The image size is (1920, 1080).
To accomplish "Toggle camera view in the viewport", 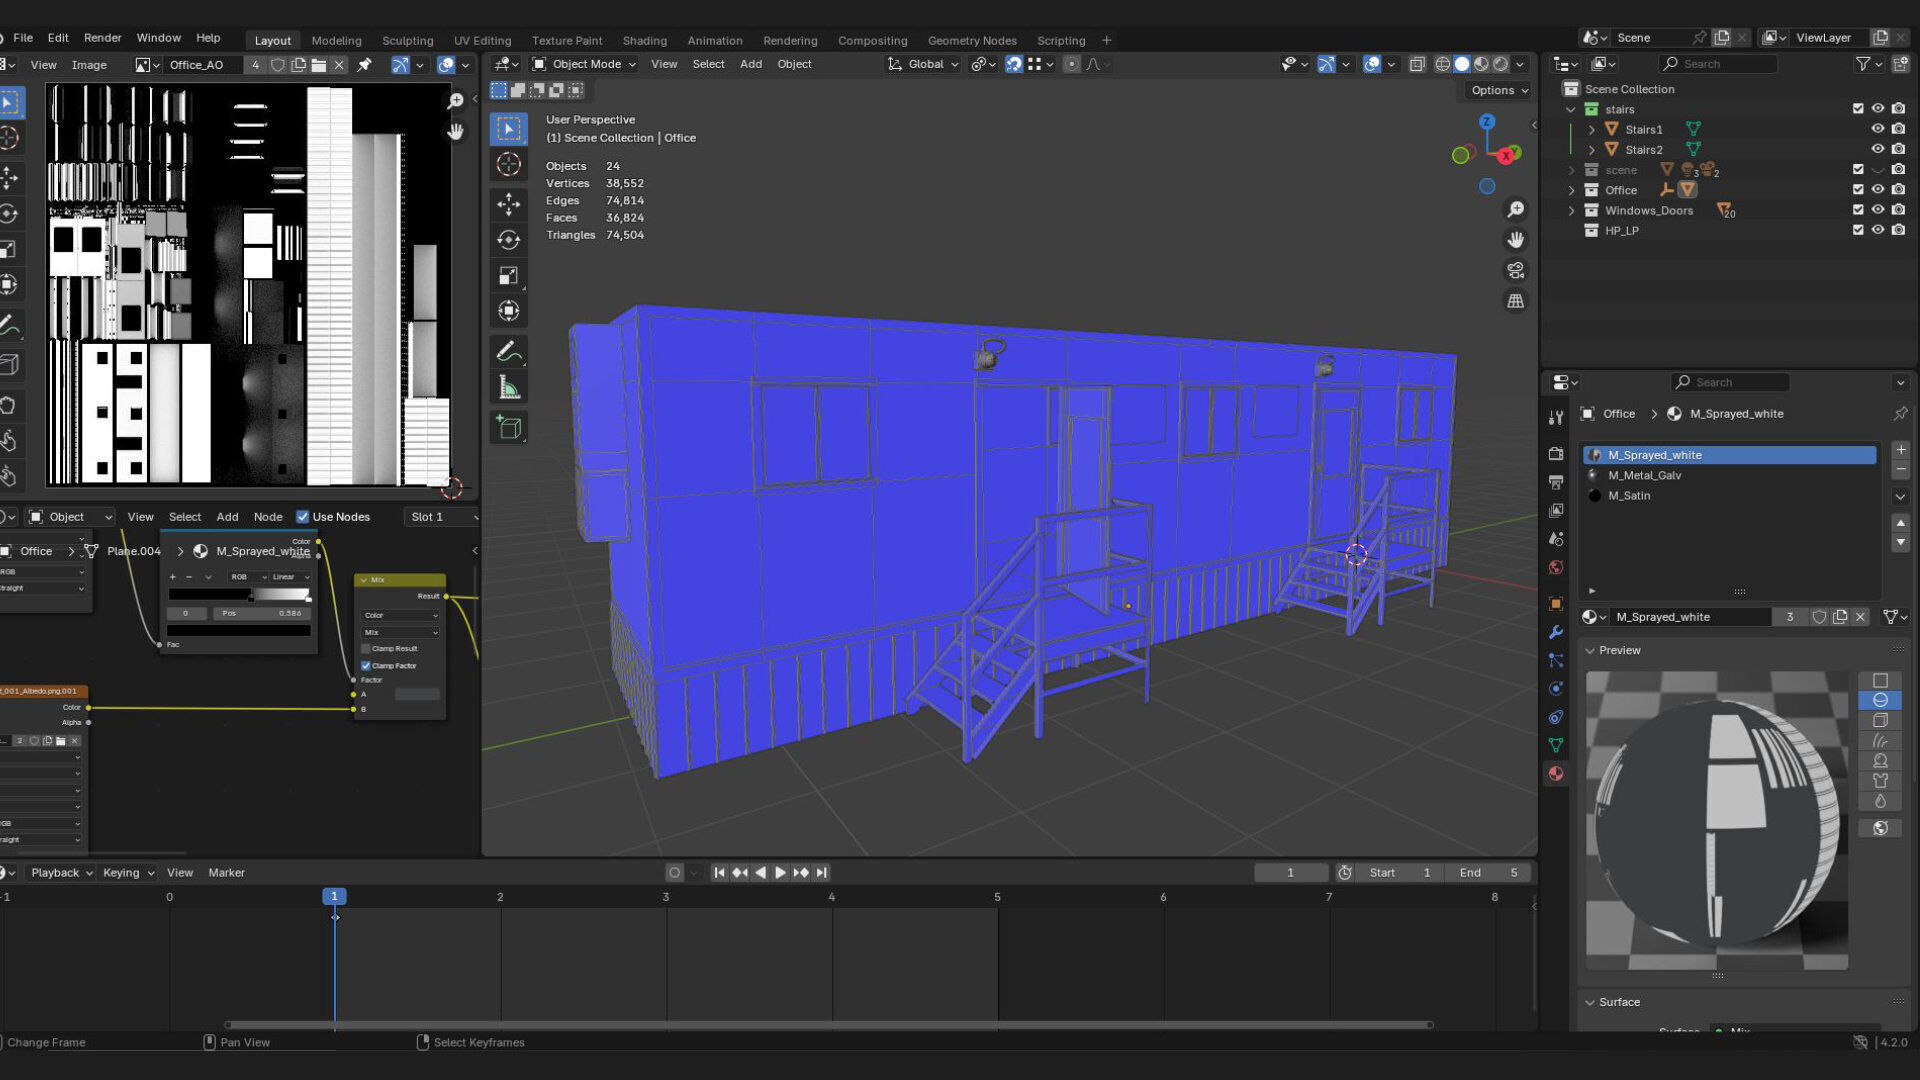I will click(x=1516, y=270).
